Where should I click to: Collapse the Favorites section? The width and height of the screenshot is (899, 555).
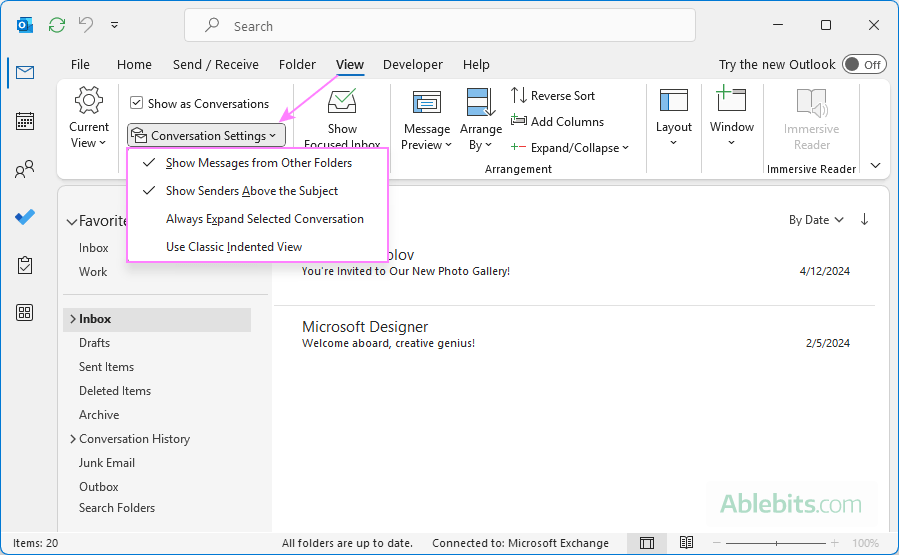72,221
